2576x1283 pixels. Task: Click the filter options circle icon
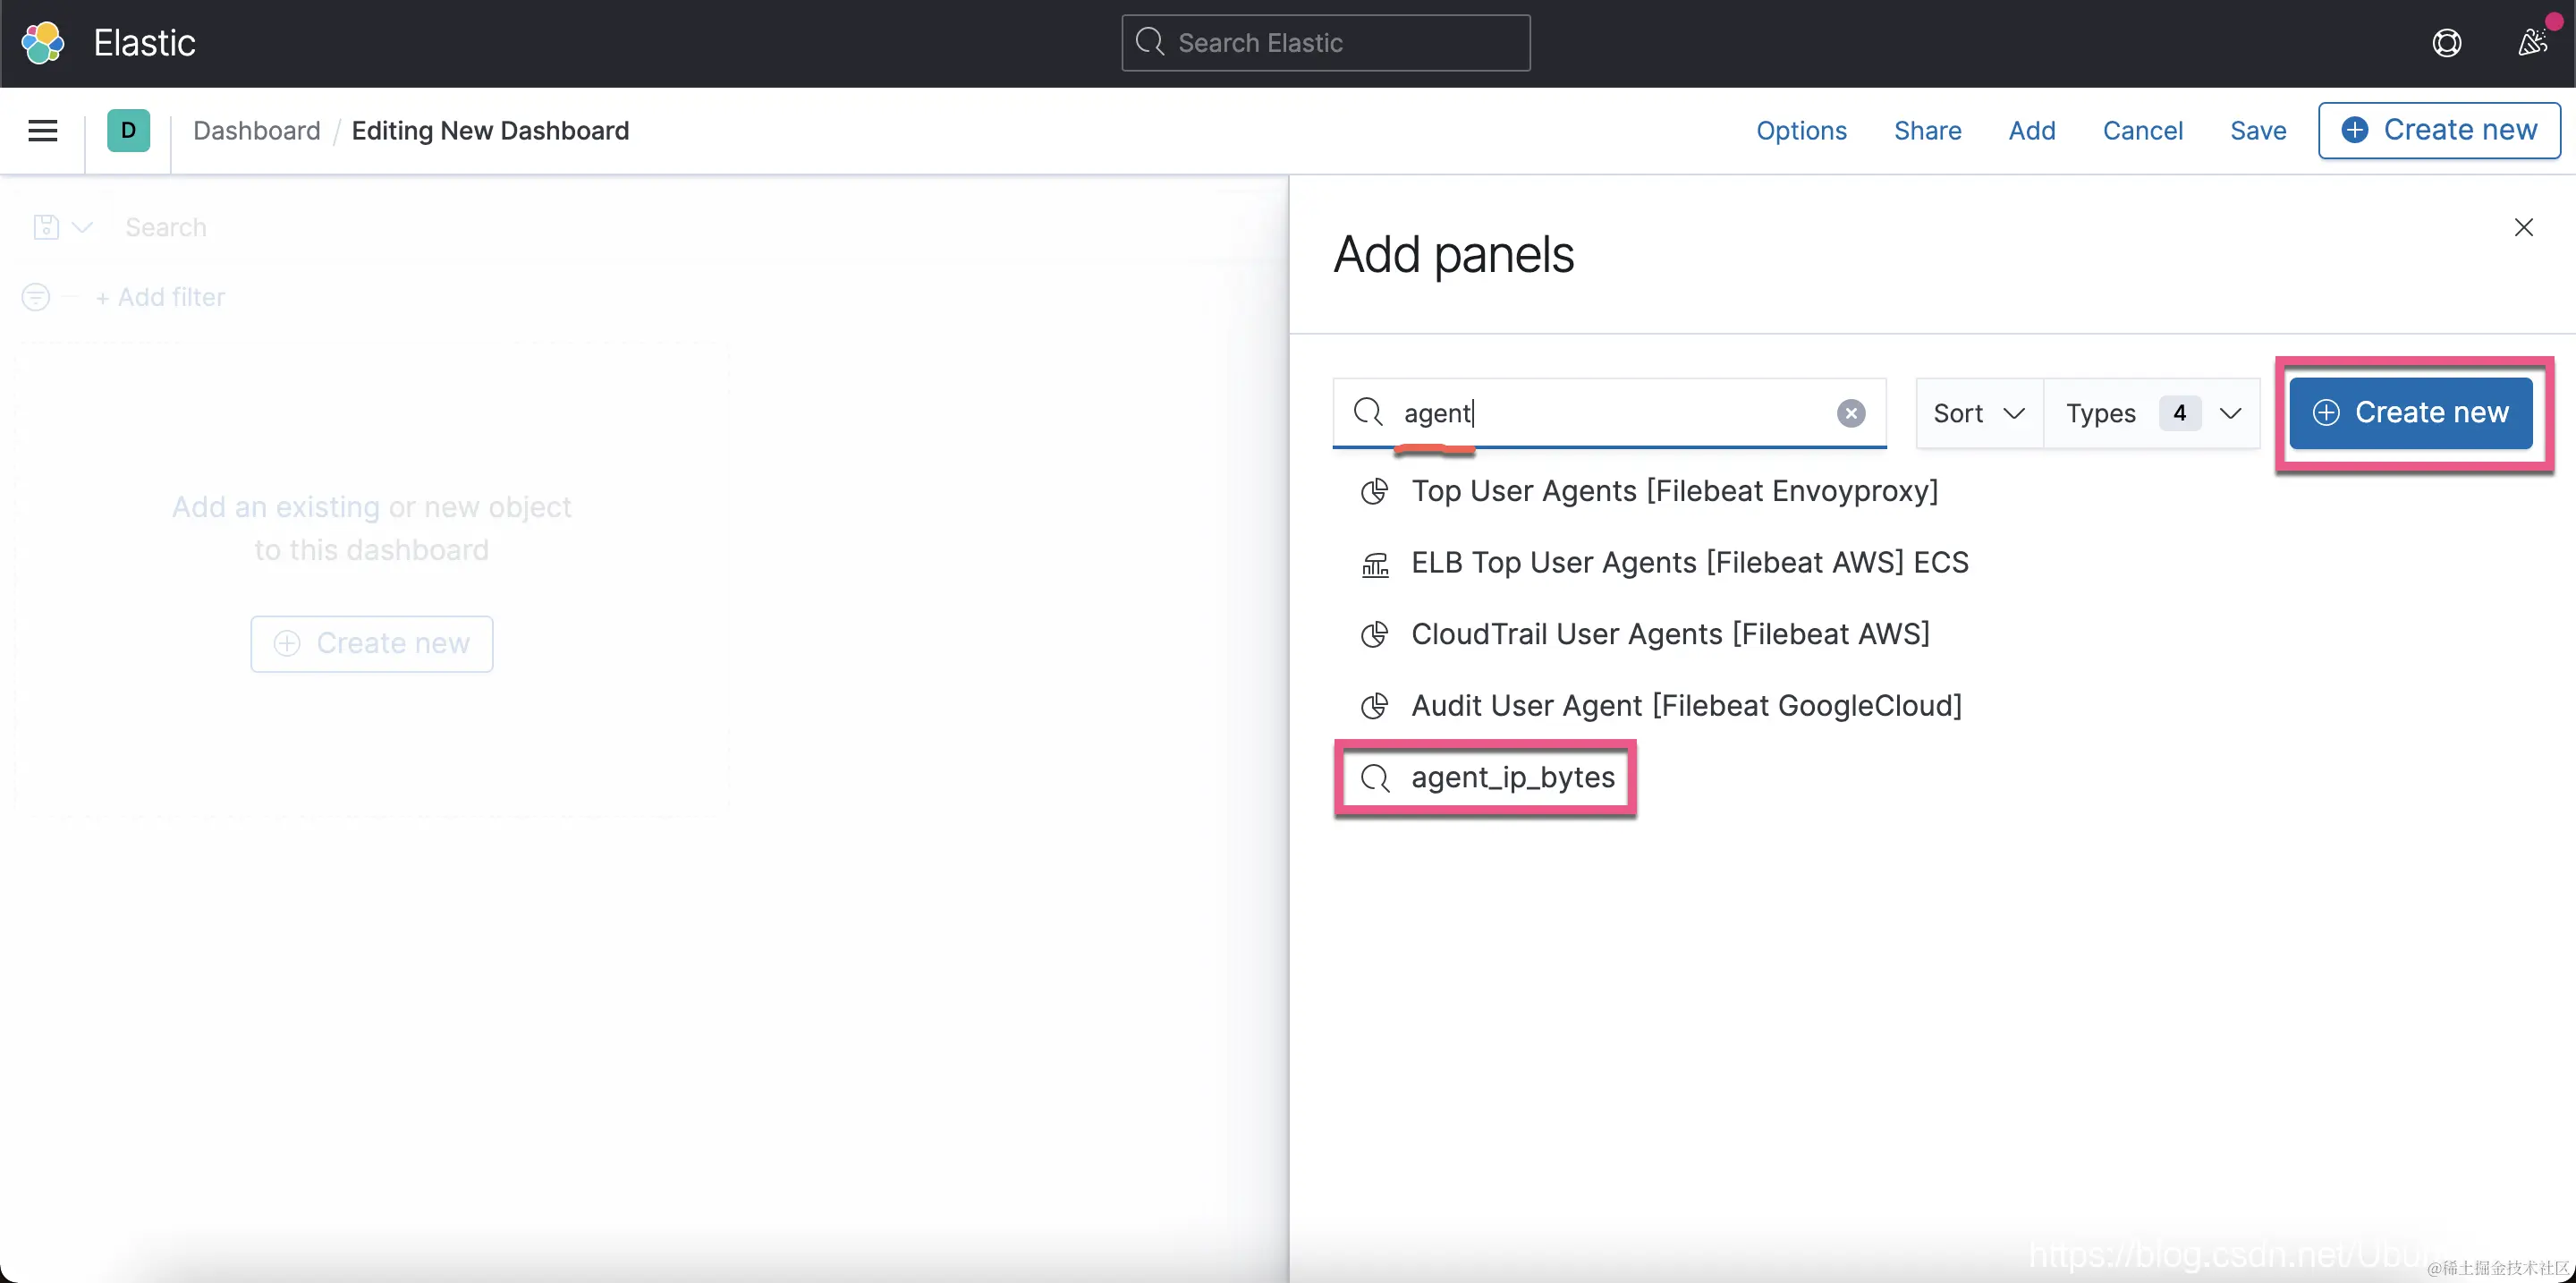click(x=36, y=297)
